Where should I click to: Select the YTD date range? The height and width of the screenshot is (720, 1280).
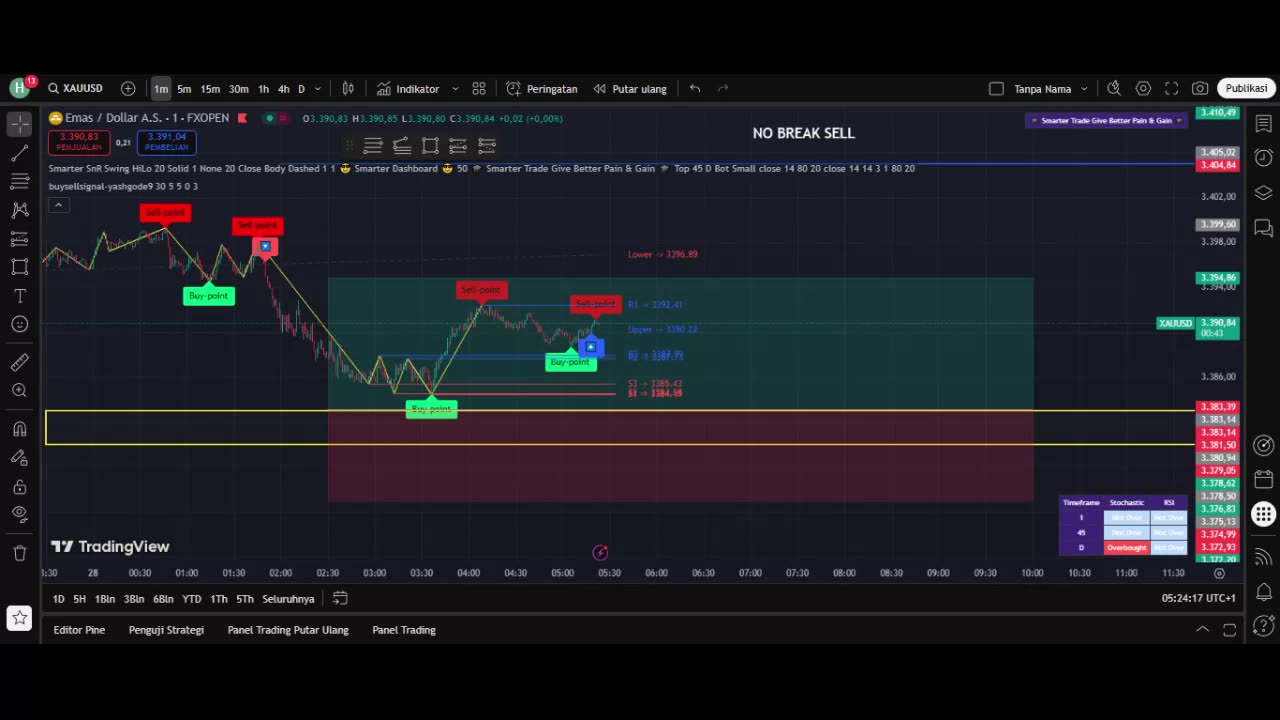point(191,599)
